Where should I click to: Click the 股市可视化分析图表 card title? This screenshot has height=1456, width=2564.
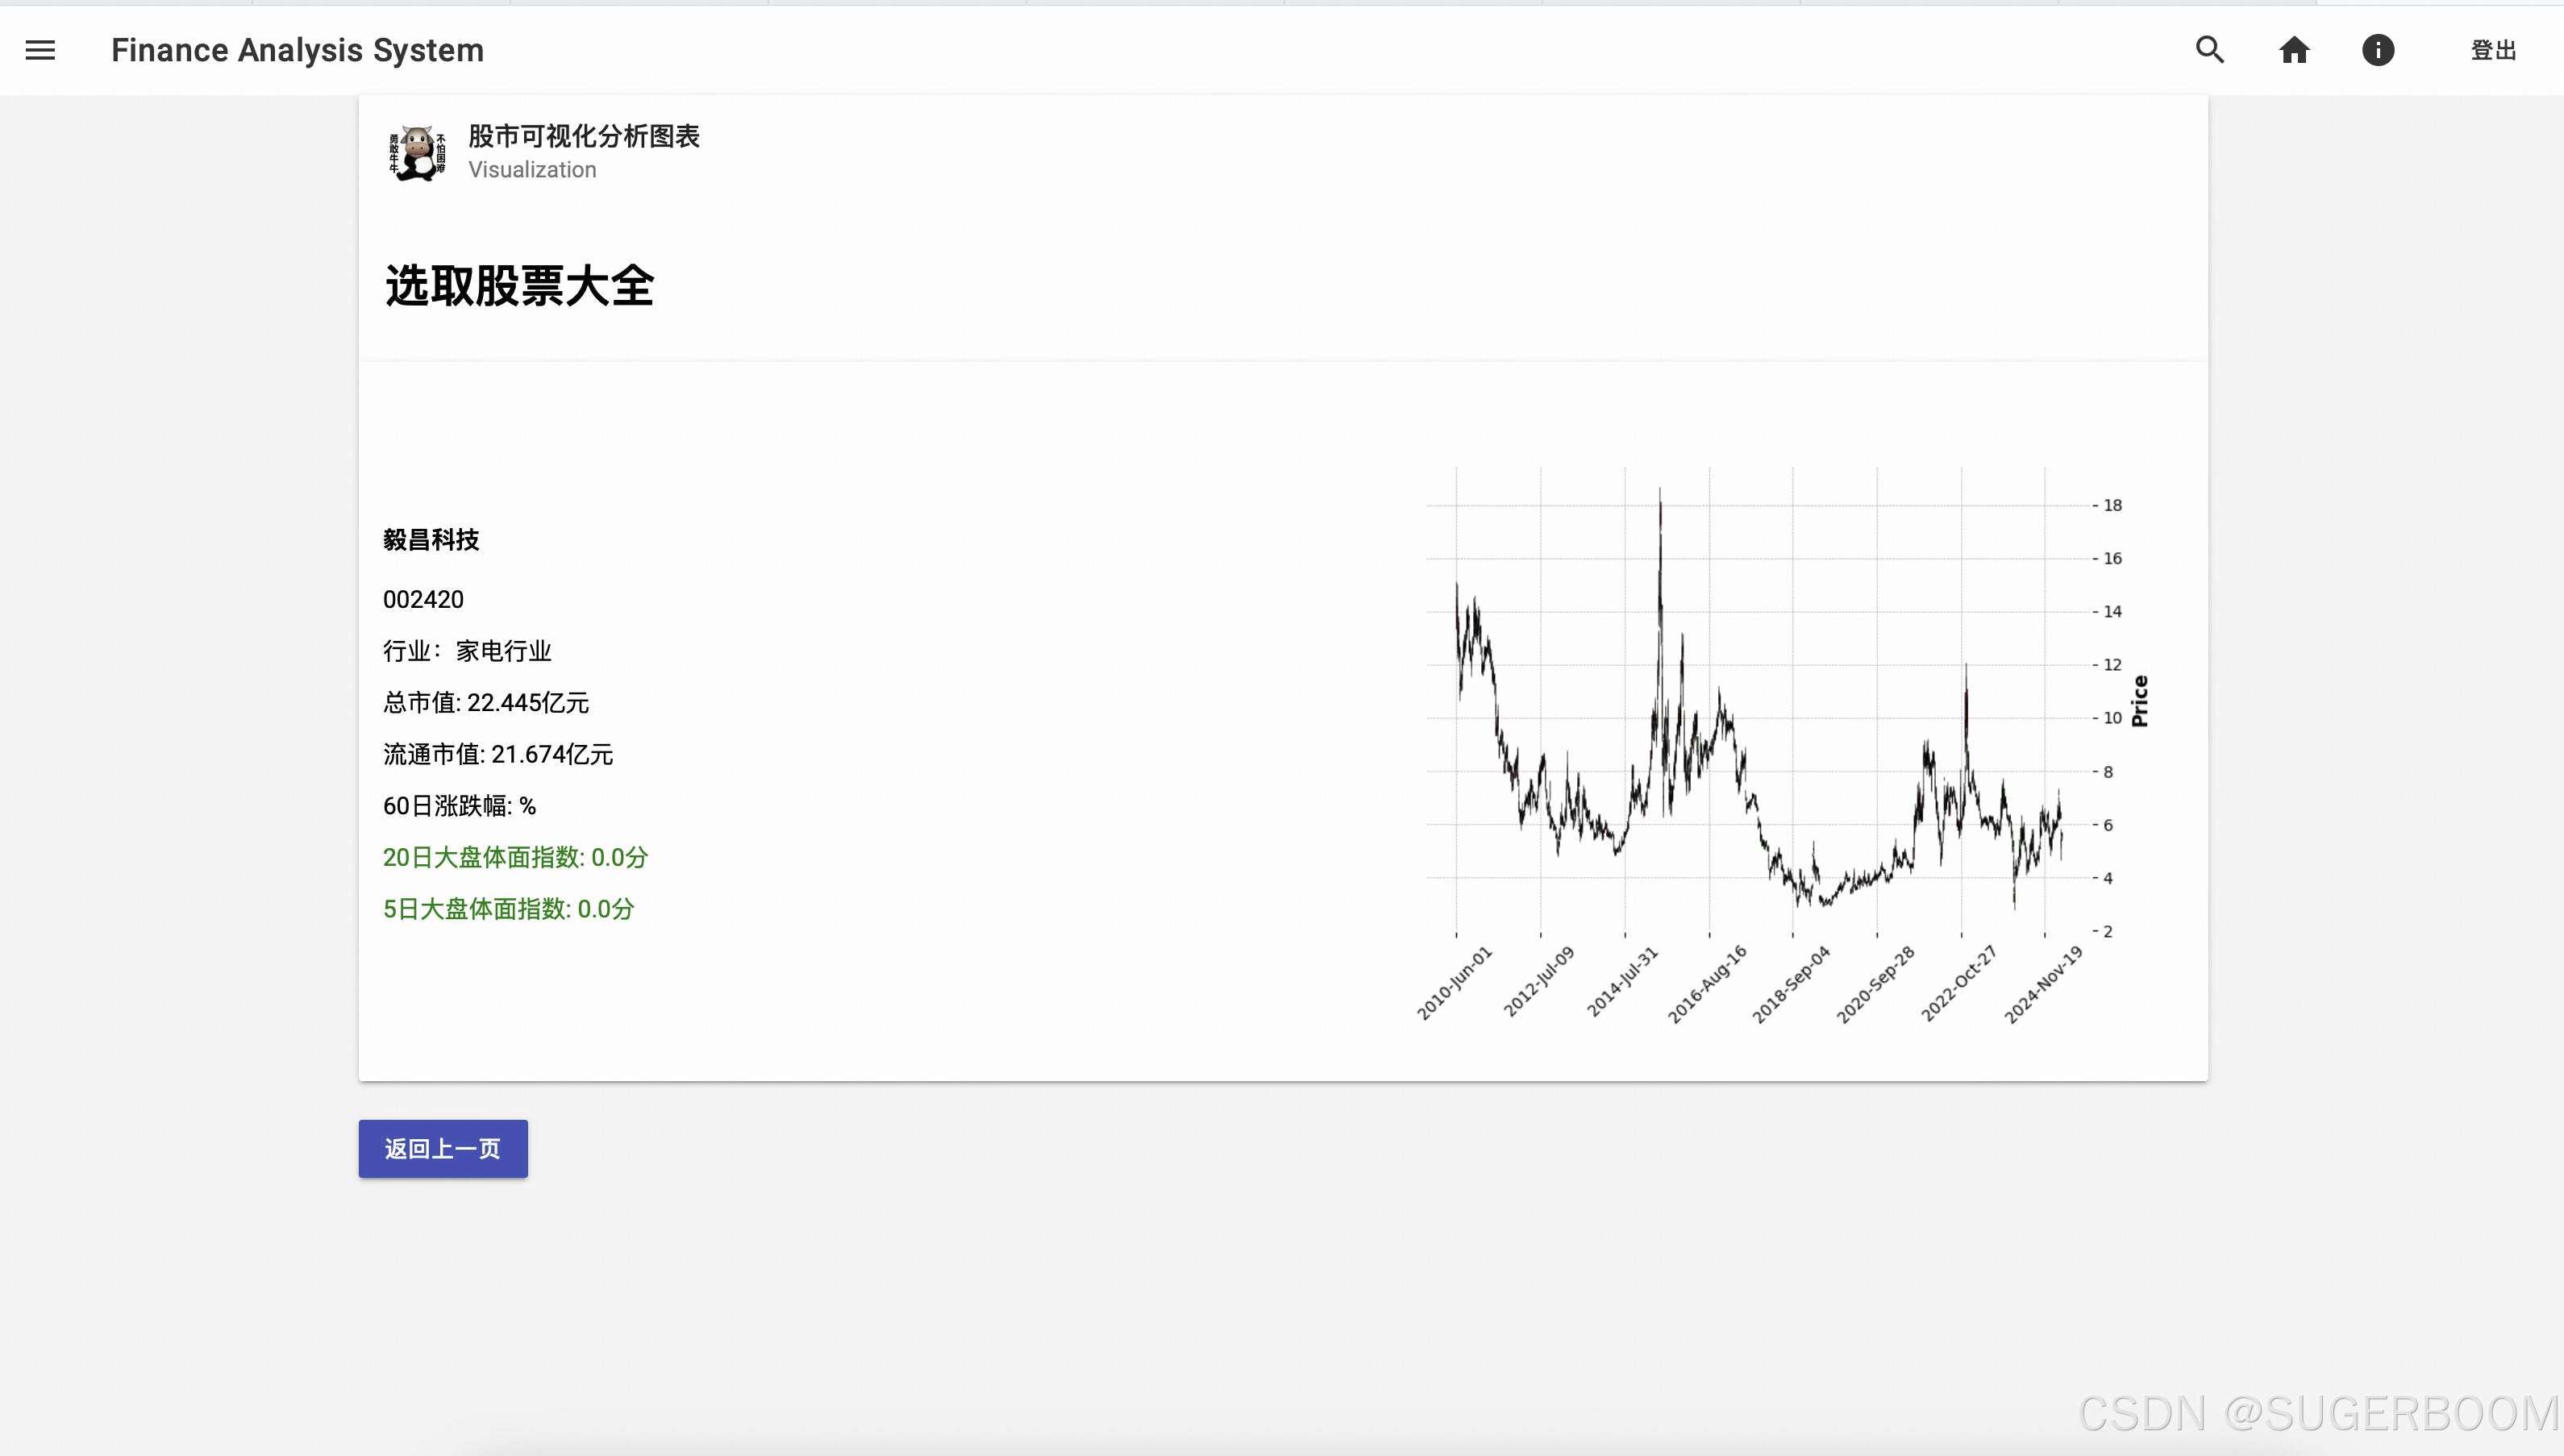pyautogui.click(x=584, y=136)
